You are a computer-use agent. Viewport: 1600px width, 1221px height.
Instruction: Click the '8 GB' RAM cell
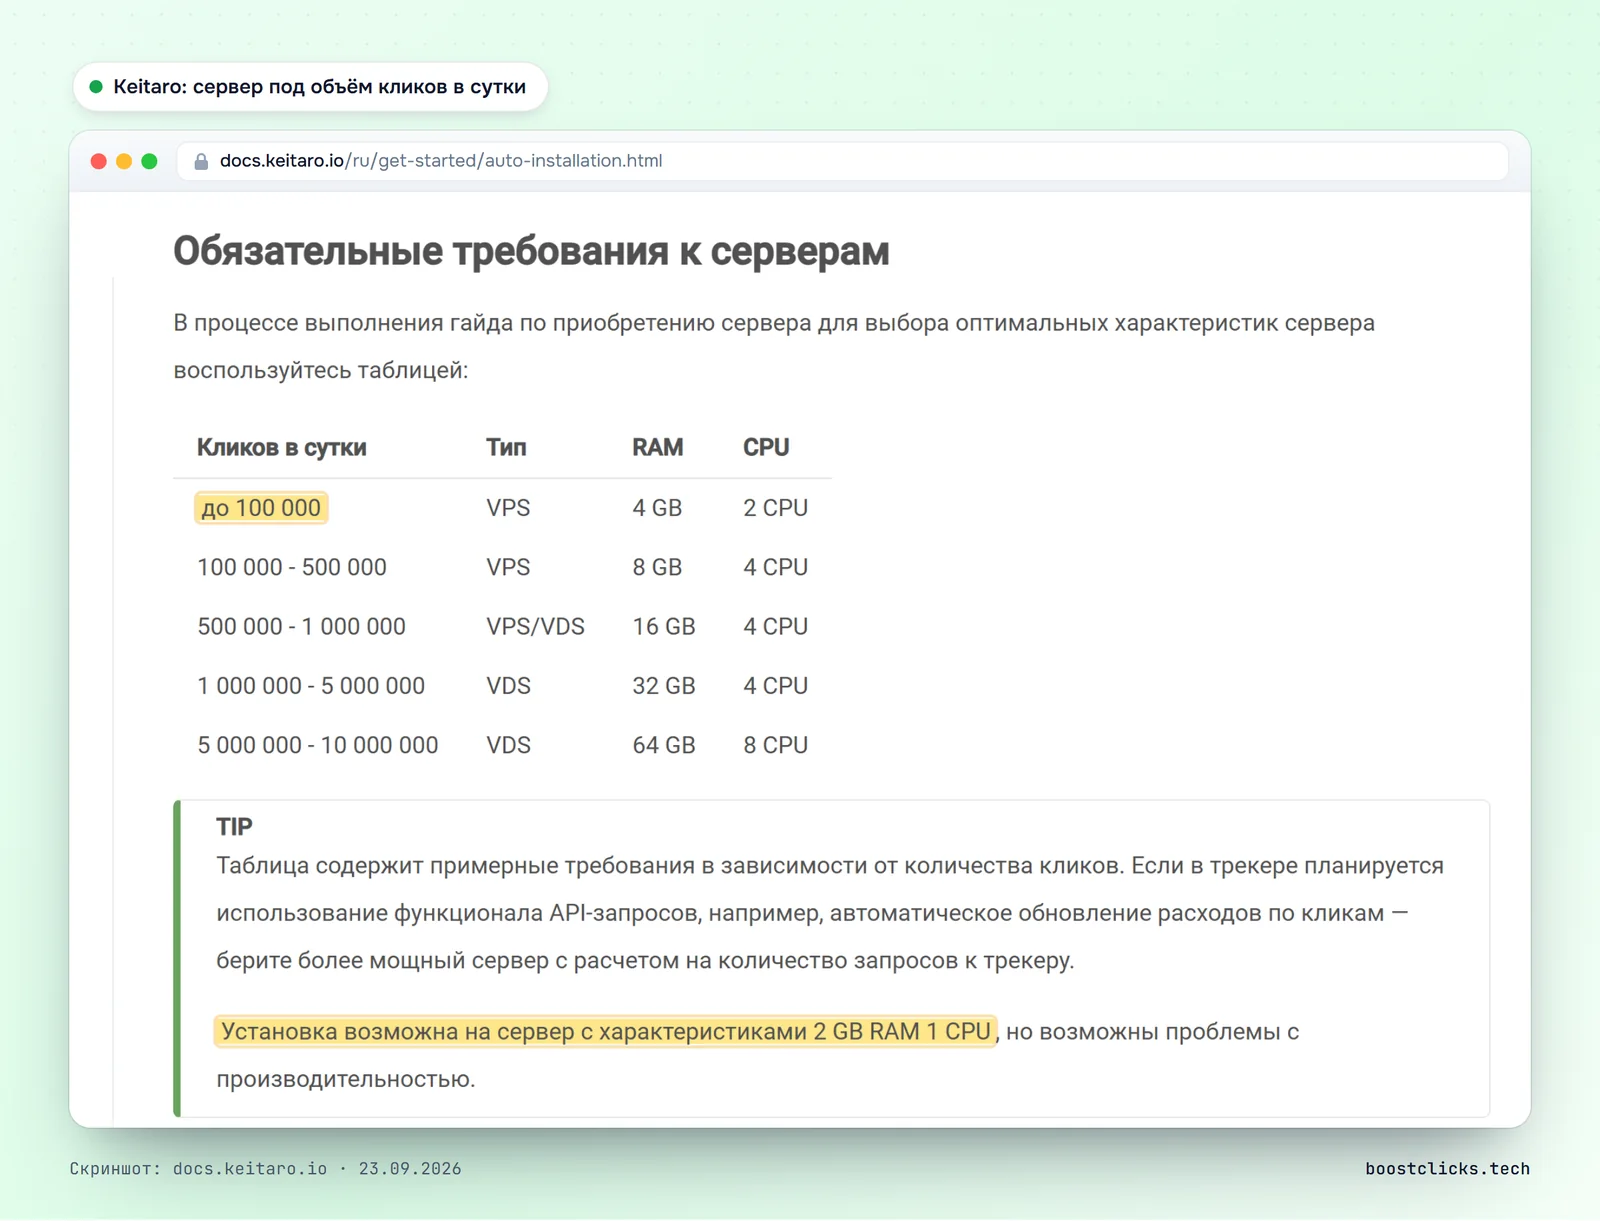click(x=657, y=567)
